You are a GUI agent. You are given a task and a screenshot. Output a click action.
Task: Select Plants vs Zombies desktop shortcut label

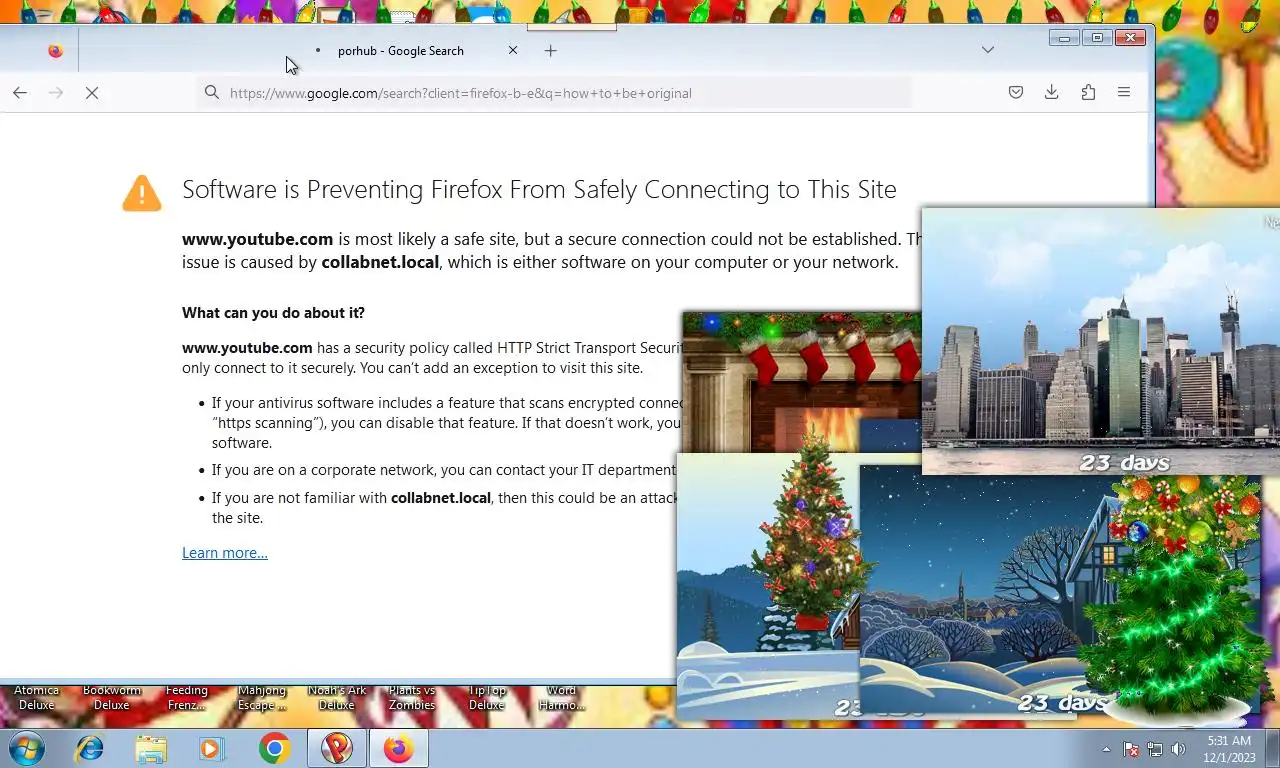pos(412,698)
